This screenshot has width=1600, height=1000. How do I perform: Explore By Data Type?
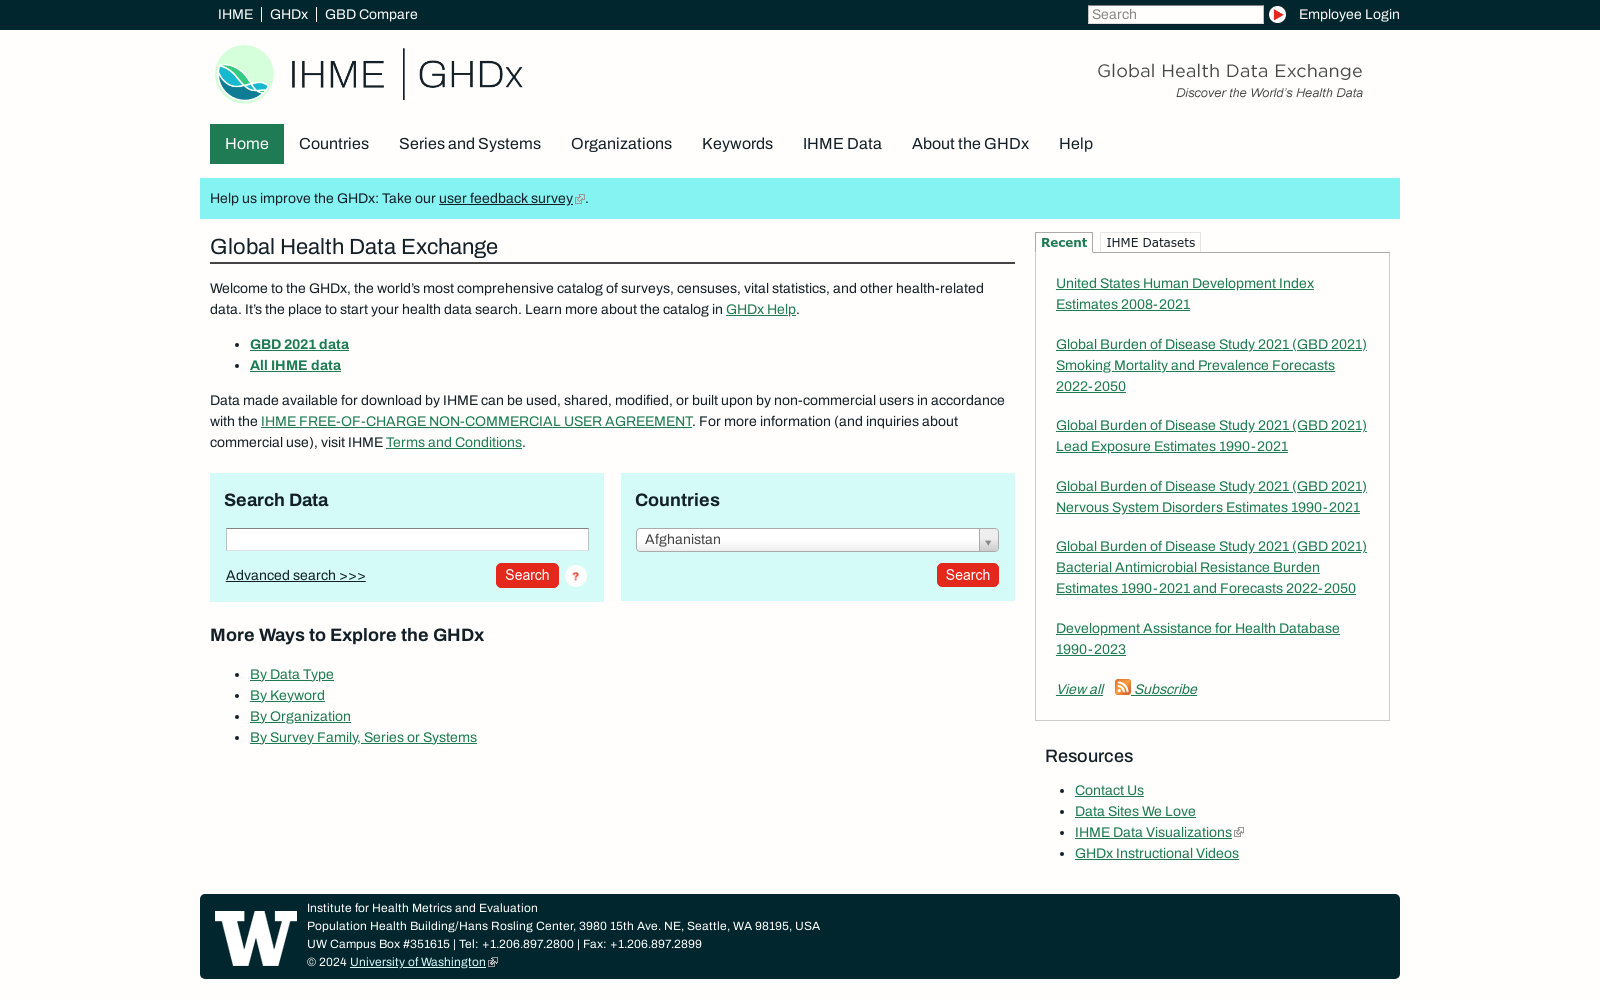coord(292,674)
